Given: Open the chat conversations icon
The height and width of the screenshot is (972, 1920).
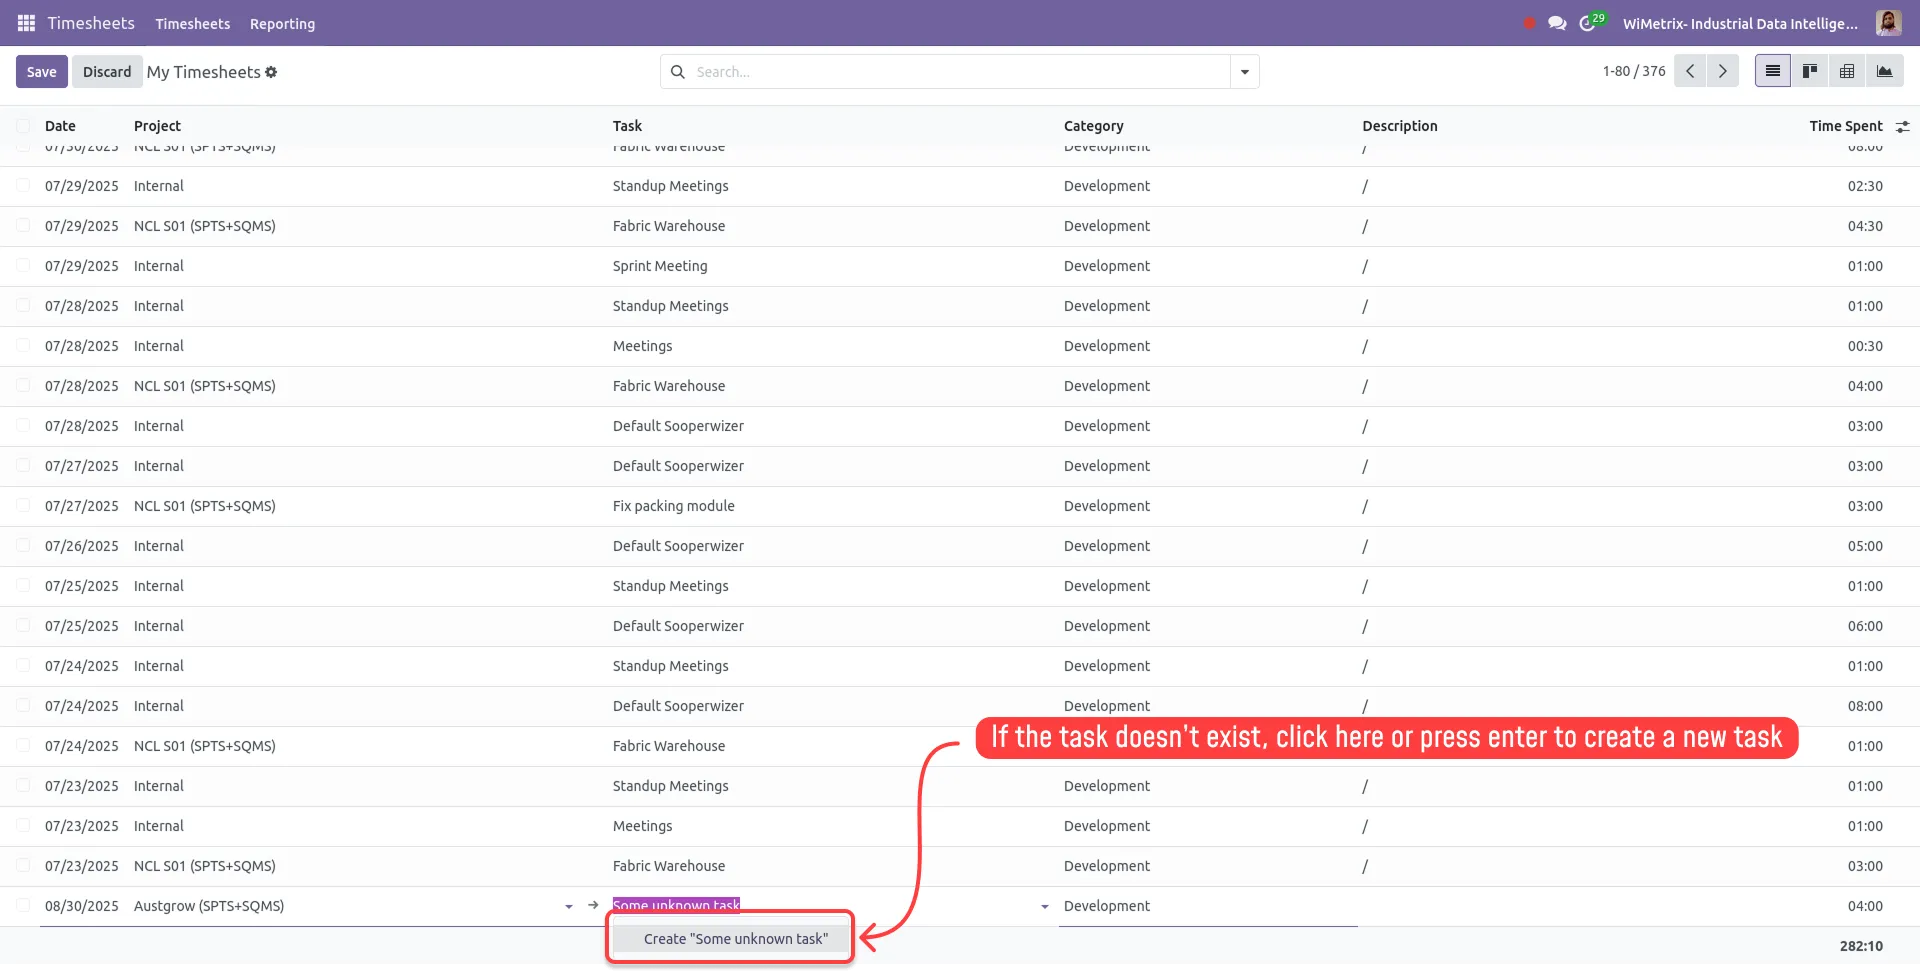Looking at the screenshot, I should coord(1557,23).
